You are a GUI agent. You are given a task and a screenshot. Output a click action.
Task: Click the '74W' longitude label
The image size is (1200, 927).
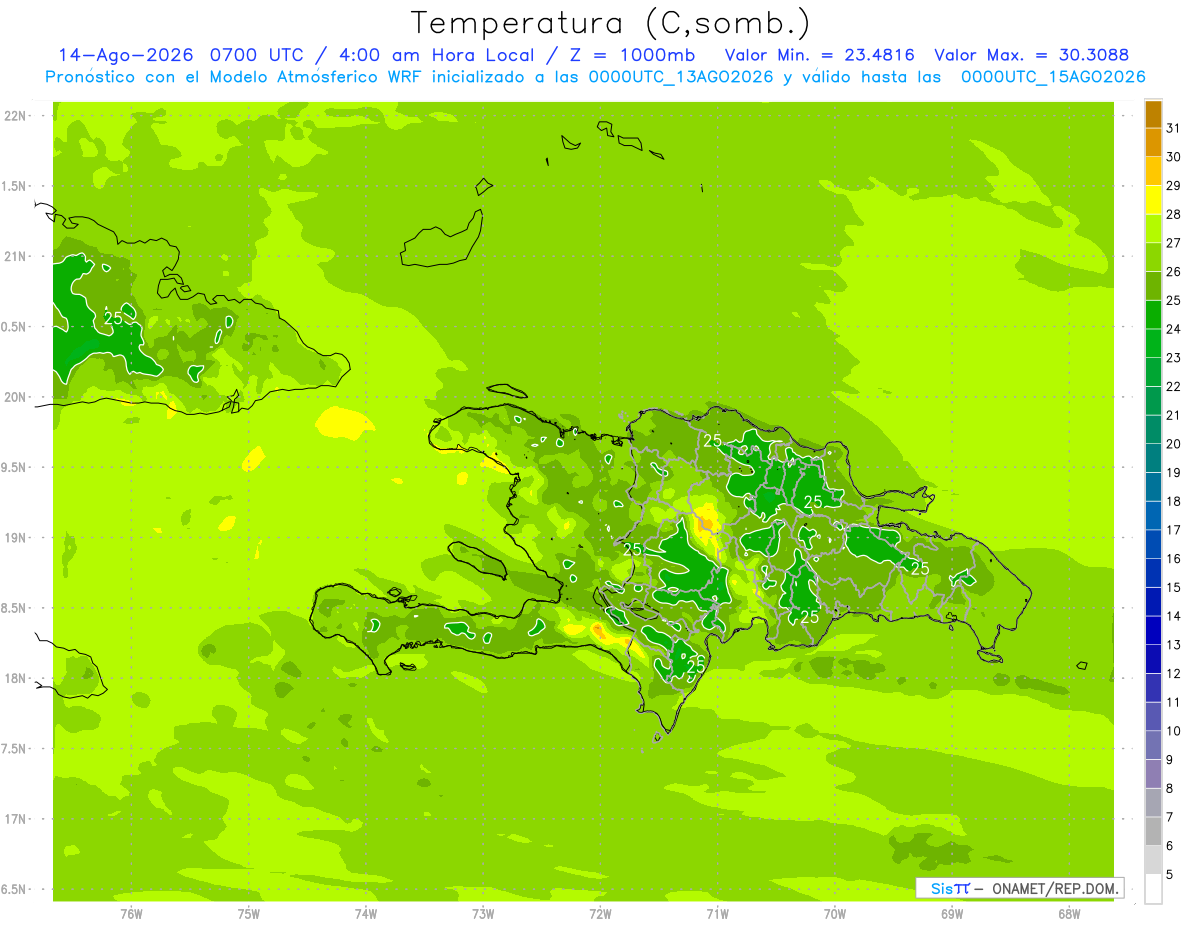click(366, 913)
